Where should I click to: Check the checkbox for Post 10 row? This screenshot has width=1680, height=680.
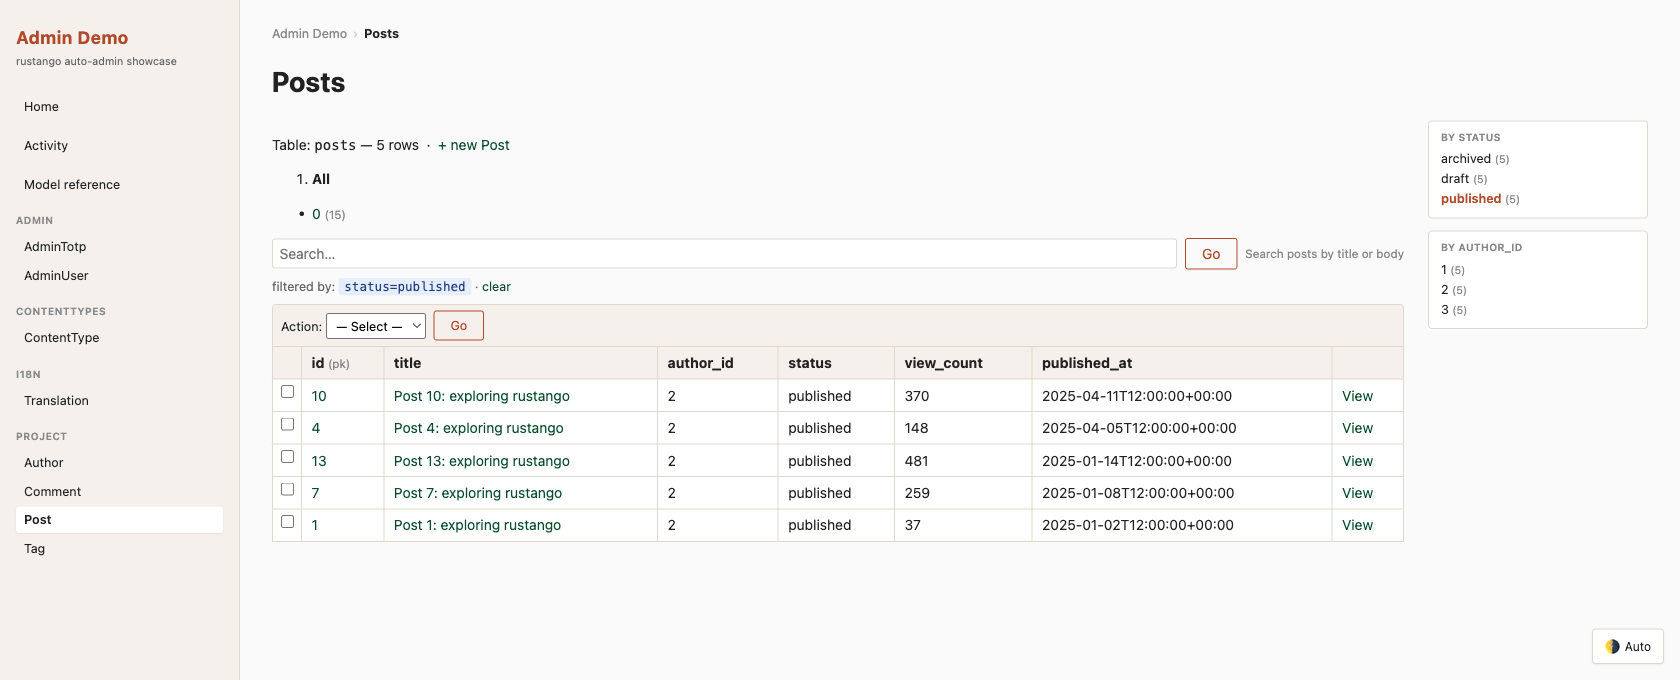coord(287,392)
